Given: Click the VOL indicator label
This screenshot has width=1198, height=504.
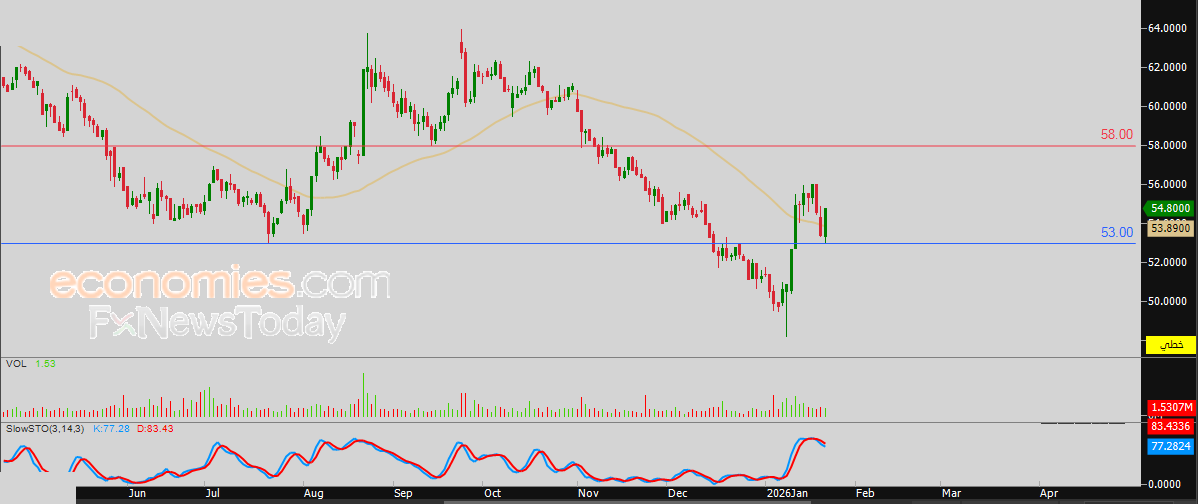Looking at the screenshot, I should tap(15, 364).
